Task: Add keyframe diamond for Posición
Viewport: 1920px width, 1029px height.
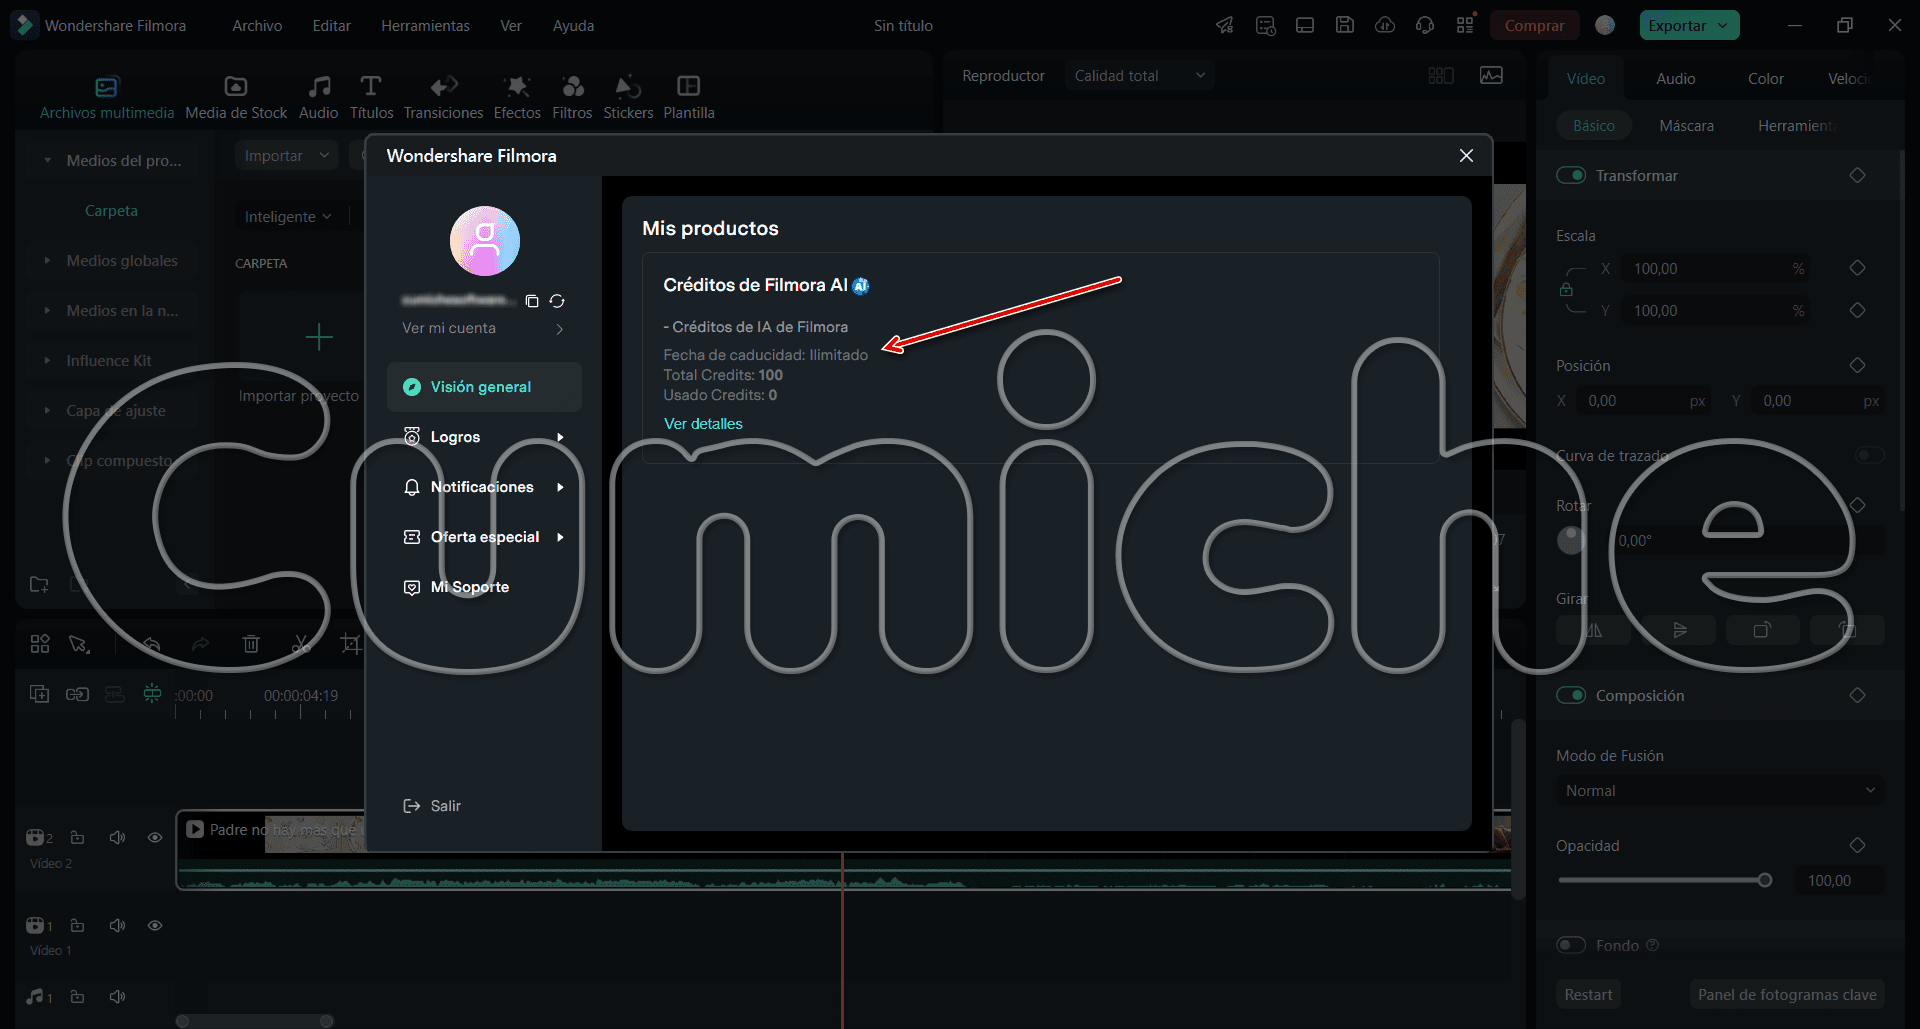Action: pos(1857,366)
